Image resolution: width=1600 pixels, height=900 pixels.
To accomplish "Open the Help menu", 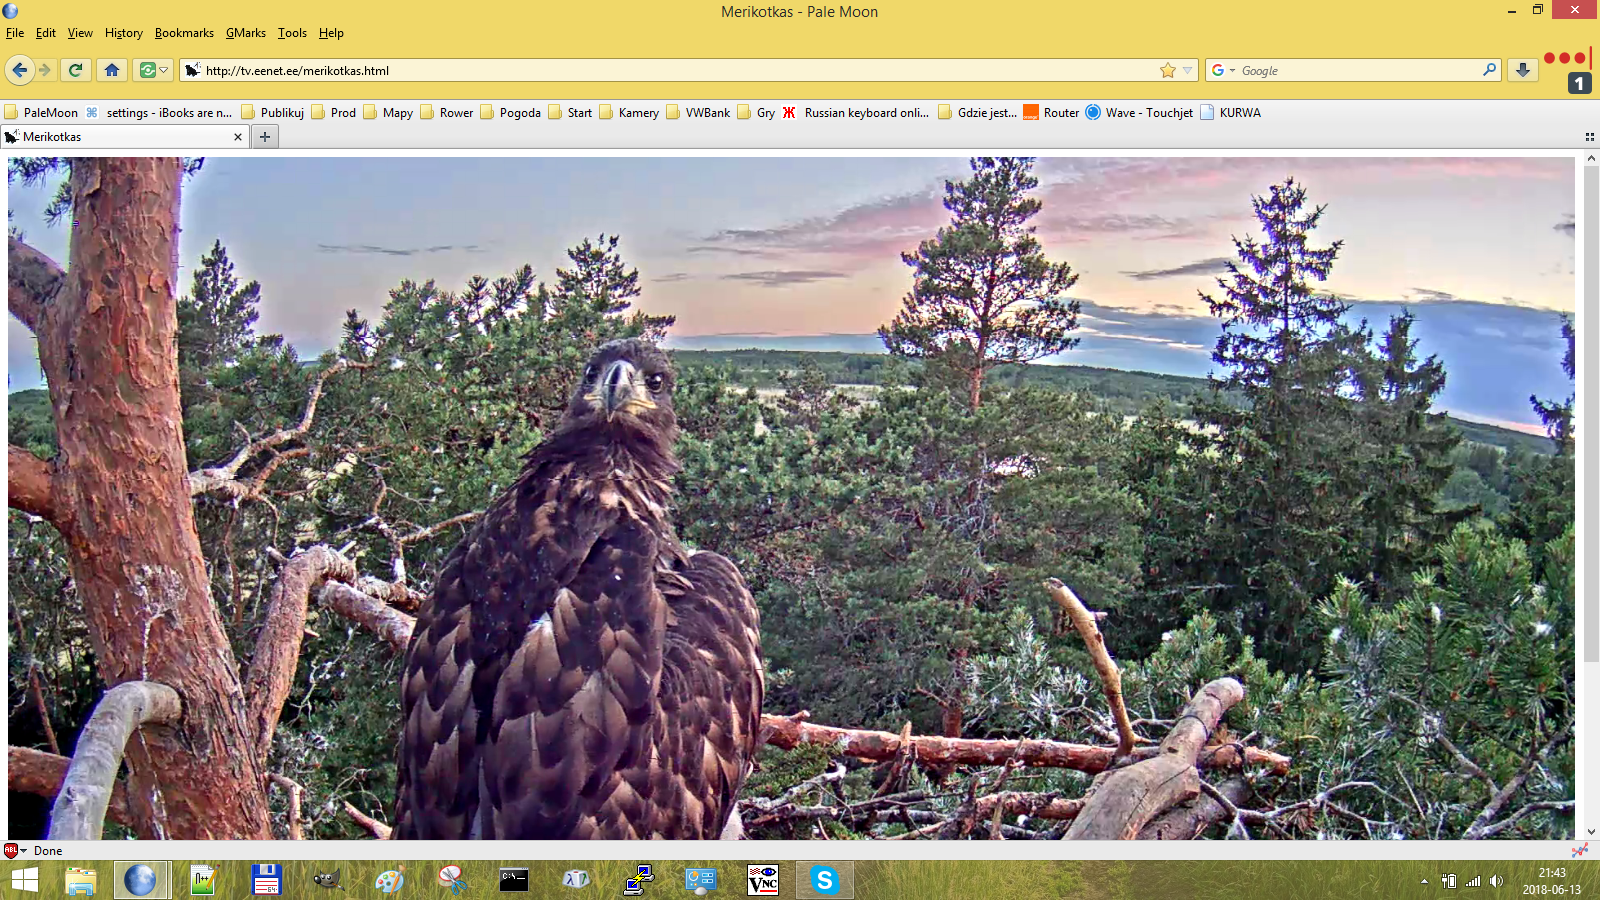I will tap(331, 33).
